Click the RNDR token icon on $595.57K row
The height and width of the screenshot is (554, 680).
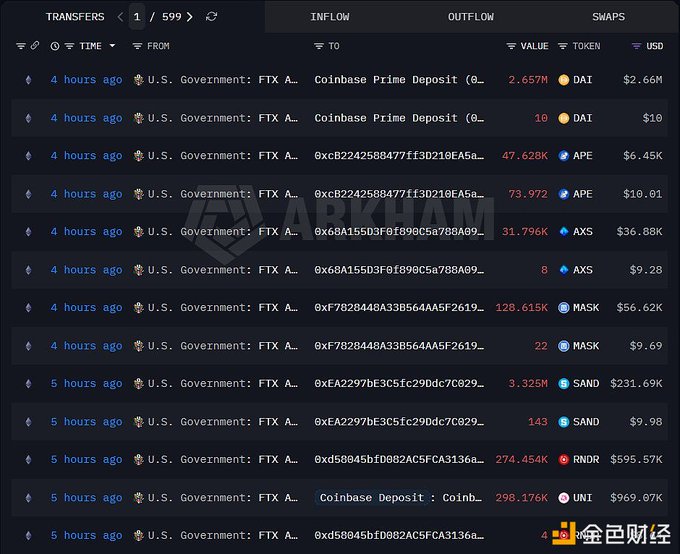click(x=563, y=459)
